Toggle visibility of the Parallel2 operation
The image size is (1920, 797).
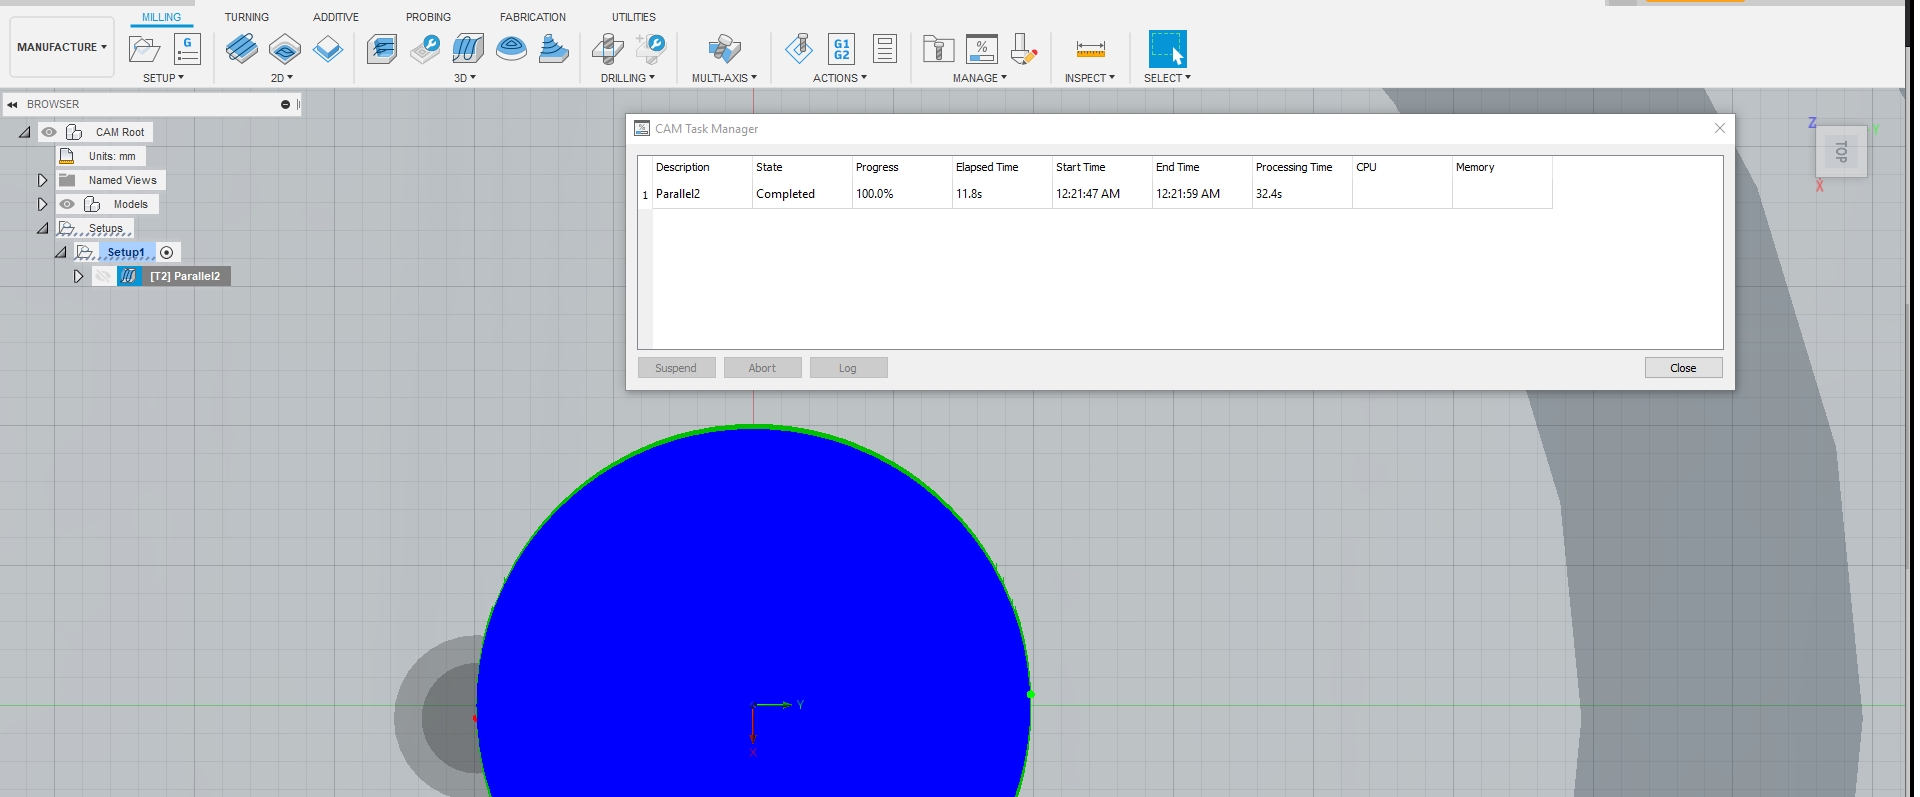(x=103, y=276)
